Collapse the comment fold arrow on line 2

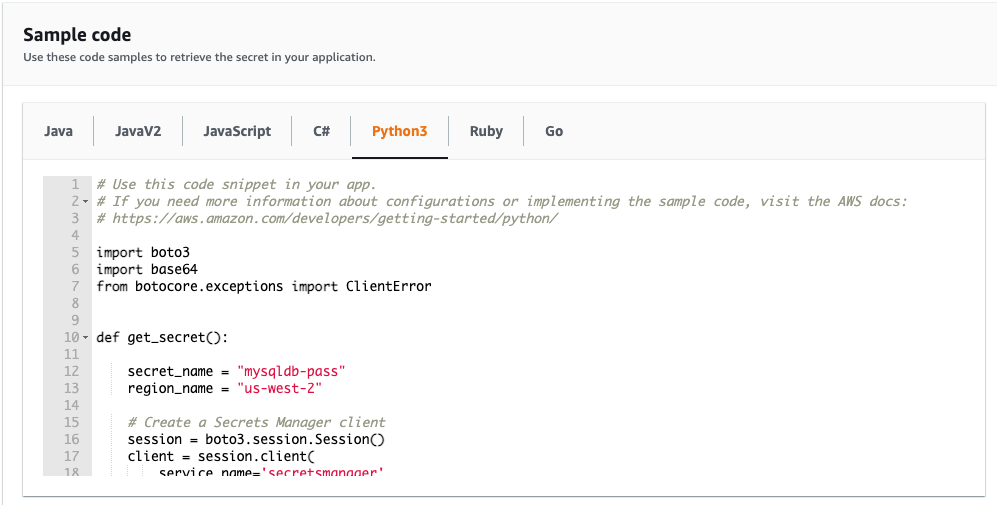pyautogui.click(x=85, y=202)
